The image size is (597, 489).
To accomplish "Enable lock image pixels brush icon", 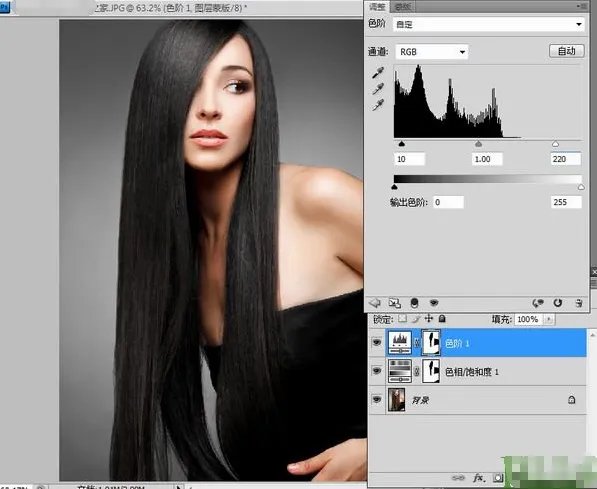I will point(416,319).
